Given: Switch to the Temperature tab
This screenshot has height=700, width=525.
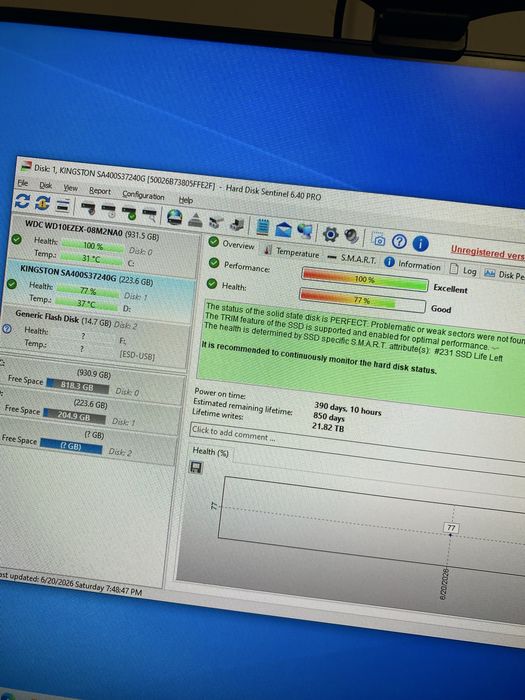Looking at the screenshot, I should (x=291, y=251).
